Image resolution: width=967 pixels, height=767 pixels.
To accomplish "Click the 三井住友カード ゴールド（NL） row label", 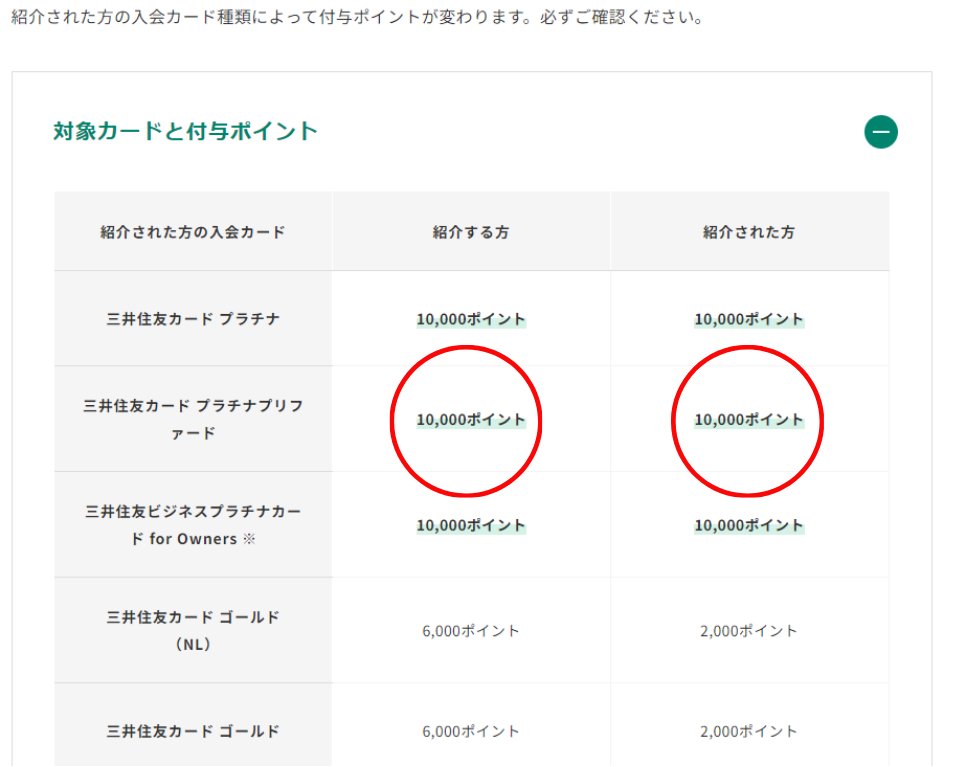I will [193, 631].
